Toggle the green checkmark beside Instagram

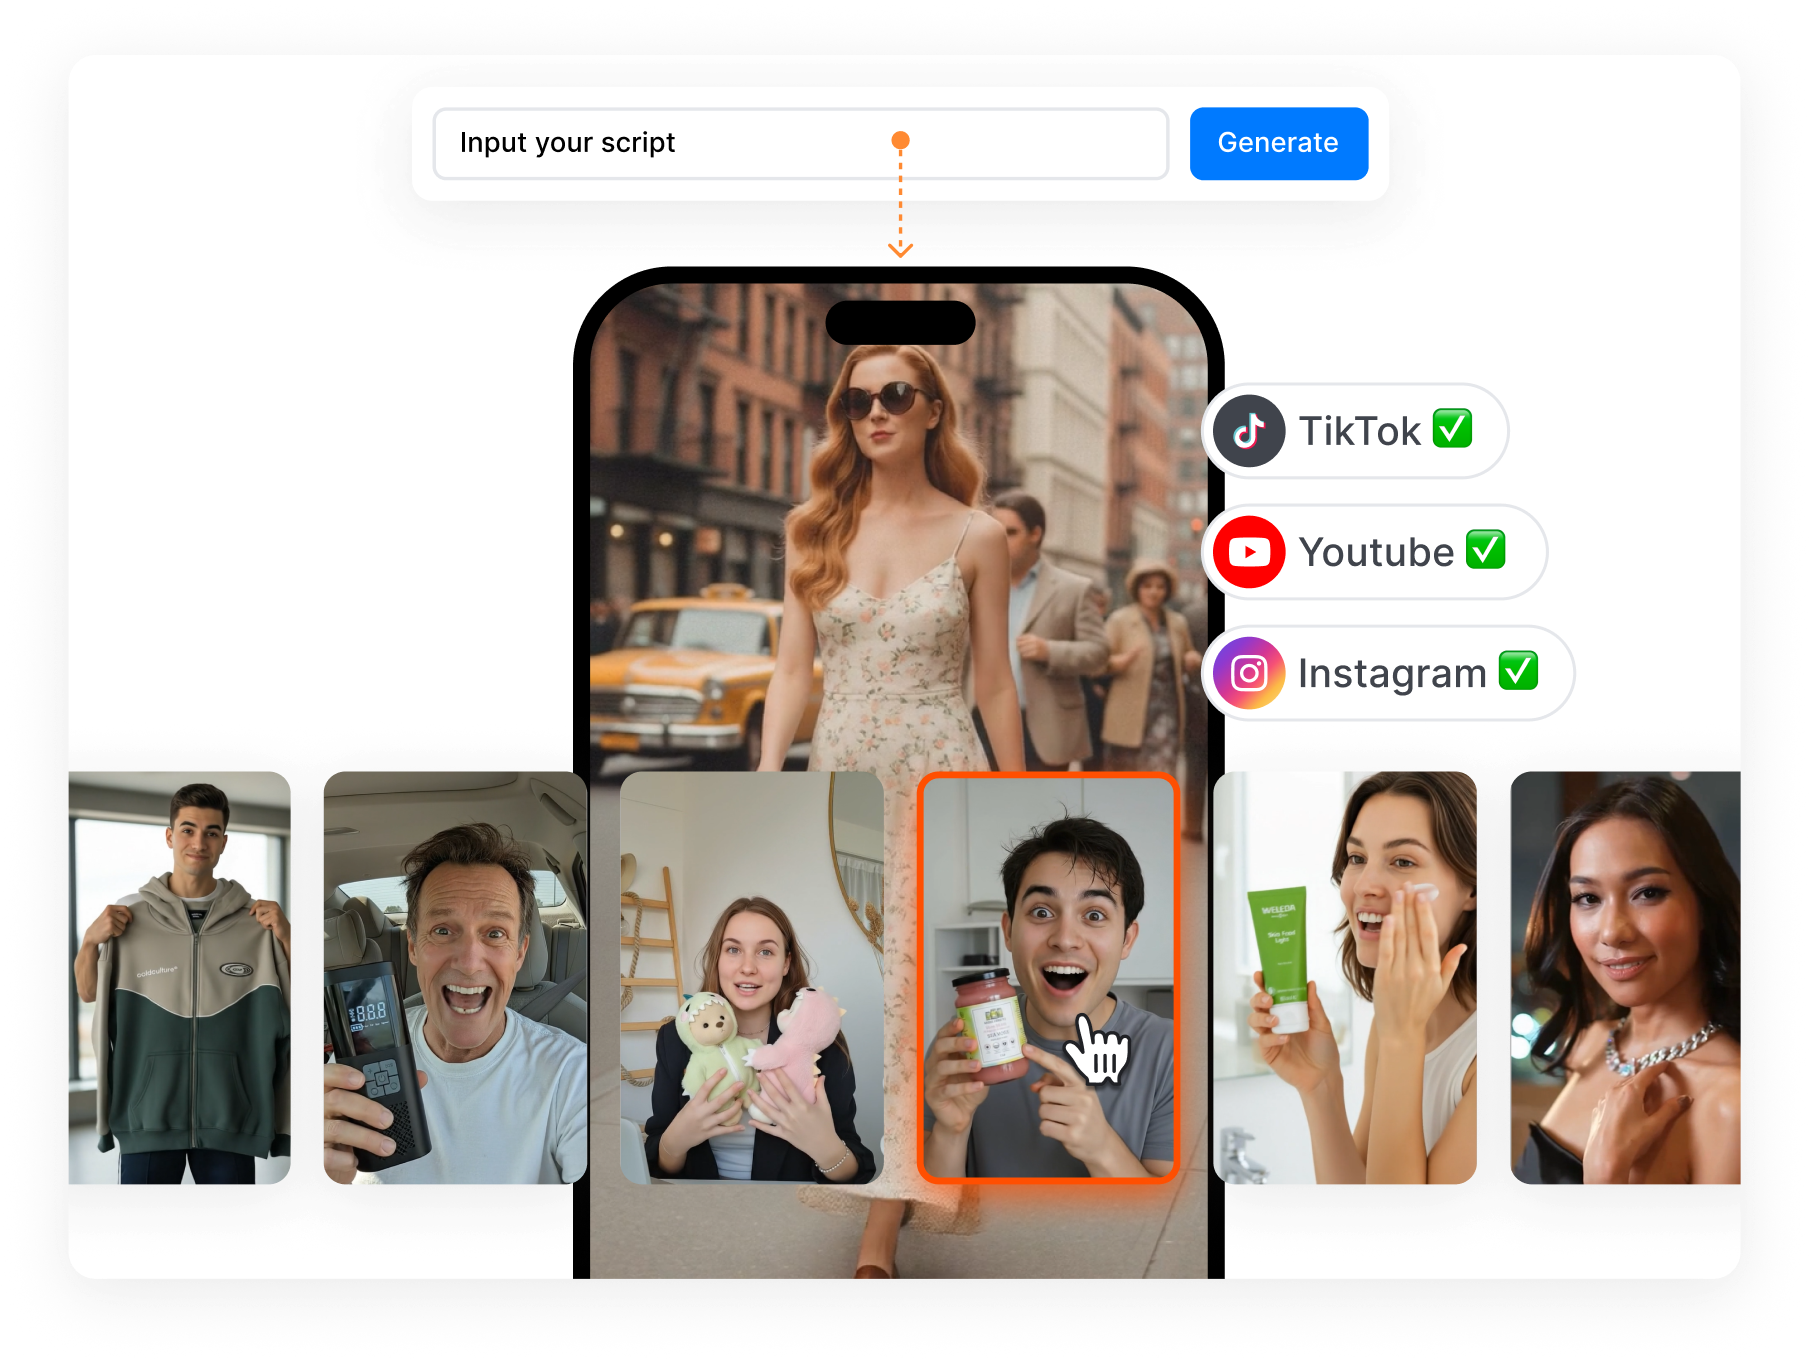click(1518, 671)
